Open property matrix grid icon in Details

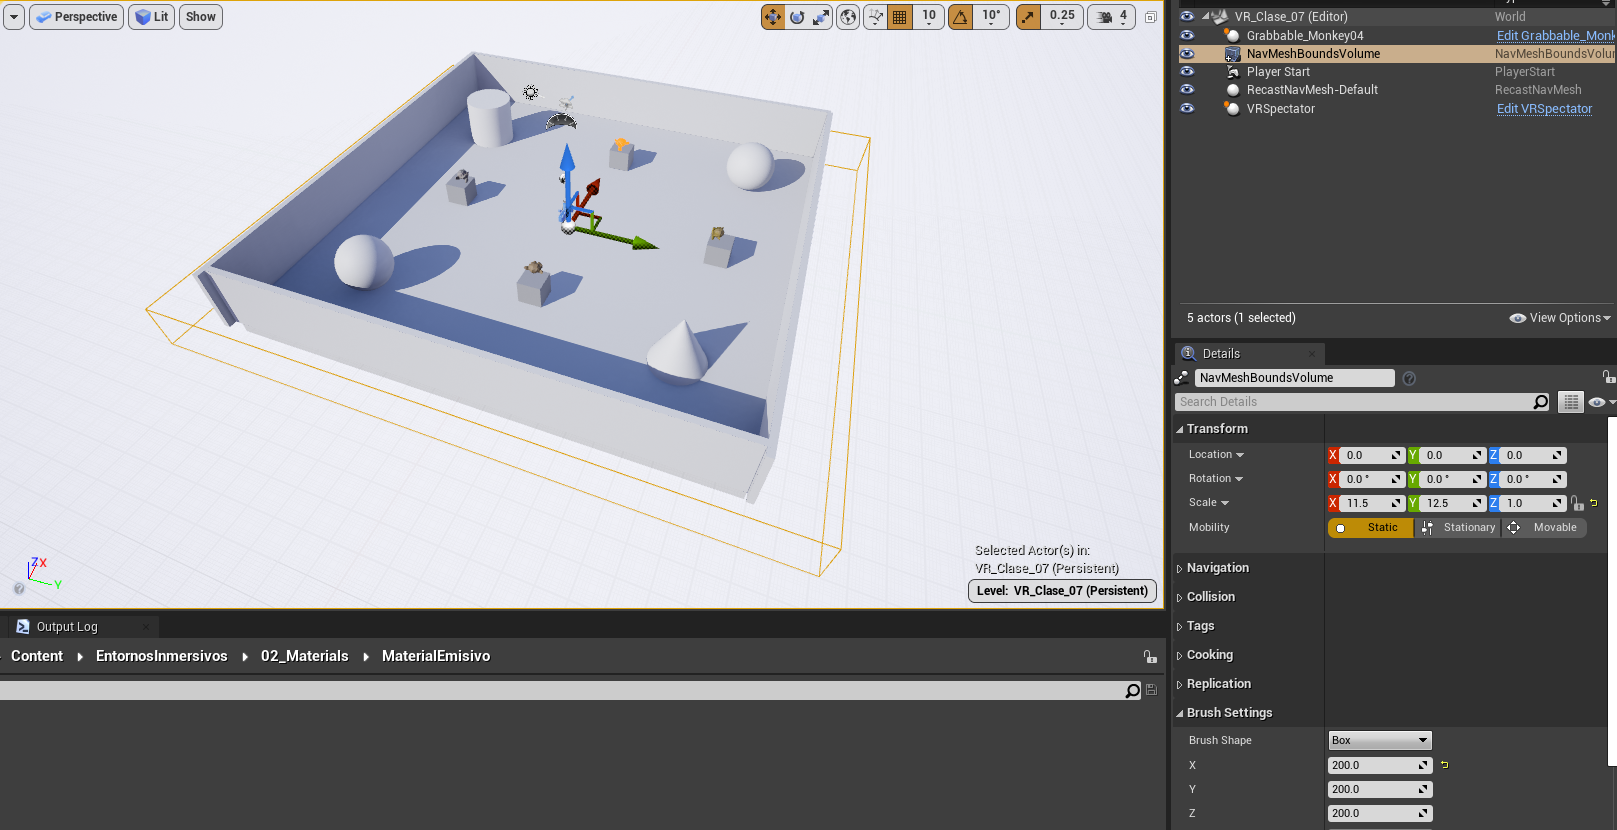point(1571,402)
